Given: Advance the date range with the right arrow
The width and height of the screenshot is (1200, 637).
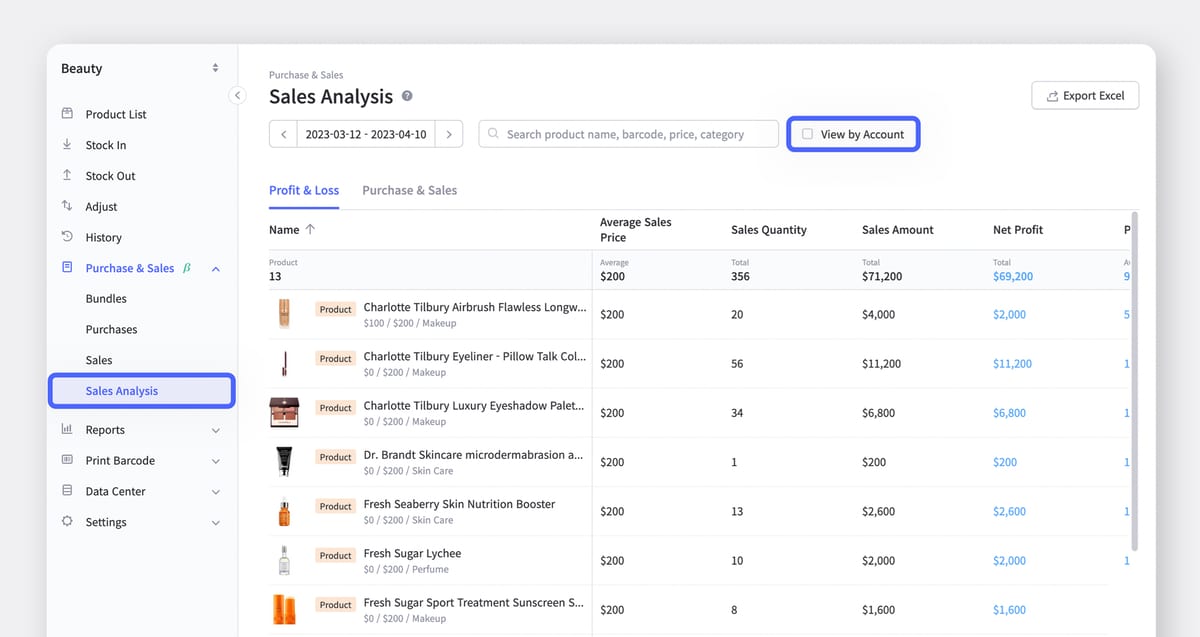Looking at the screenshot, I should [449, 133].
